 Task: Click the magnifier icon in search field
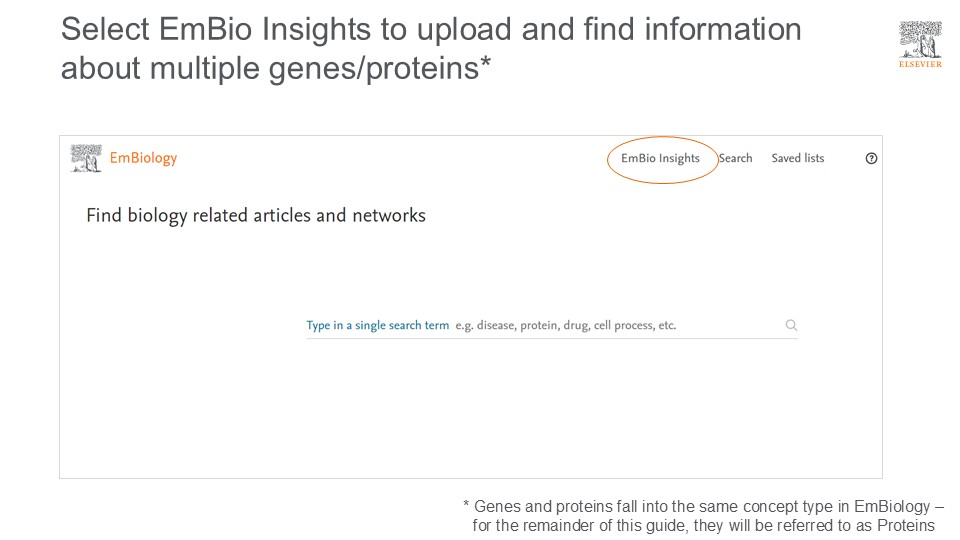coord(791,325)
